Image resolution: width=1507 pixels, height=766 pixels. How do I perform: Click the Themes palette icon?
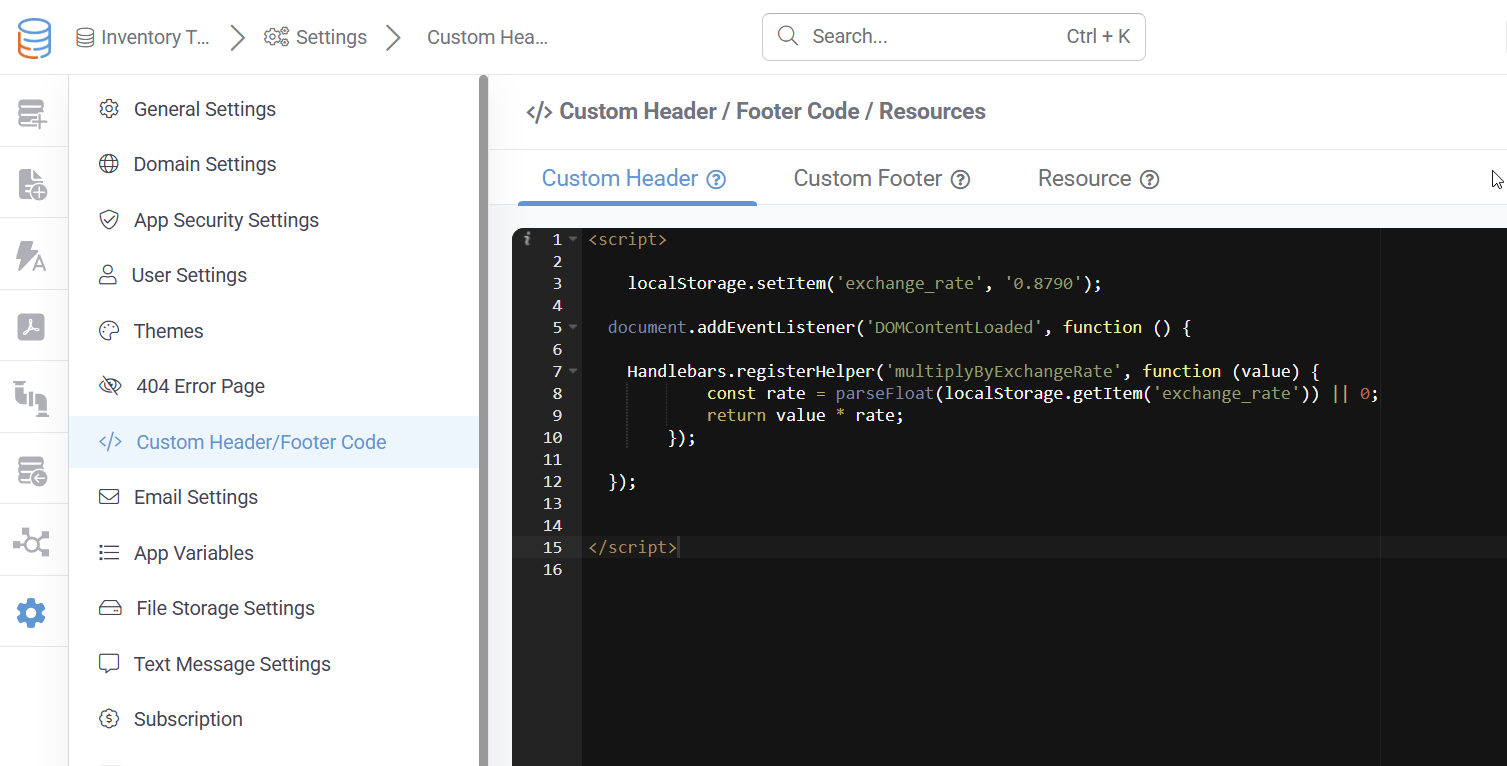click(109, 331)
